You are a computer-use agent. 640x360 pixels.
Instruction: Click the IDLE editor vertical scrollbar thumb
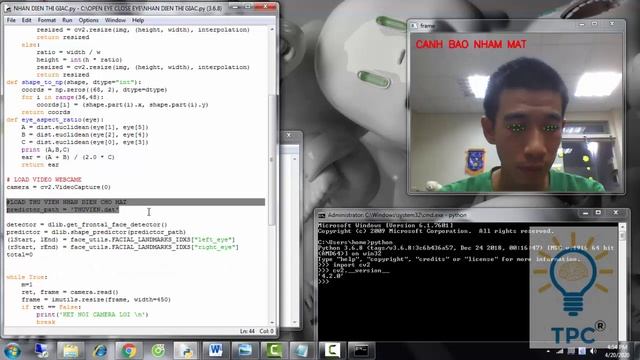[272, 159]
